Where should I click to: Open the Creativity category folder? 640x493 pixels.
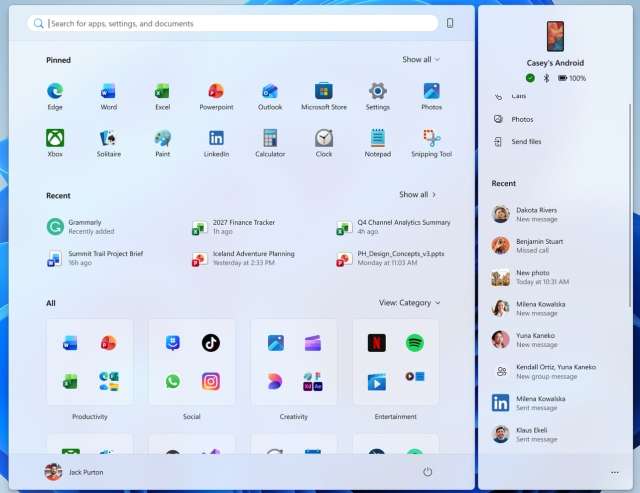[x=293, y=362]
